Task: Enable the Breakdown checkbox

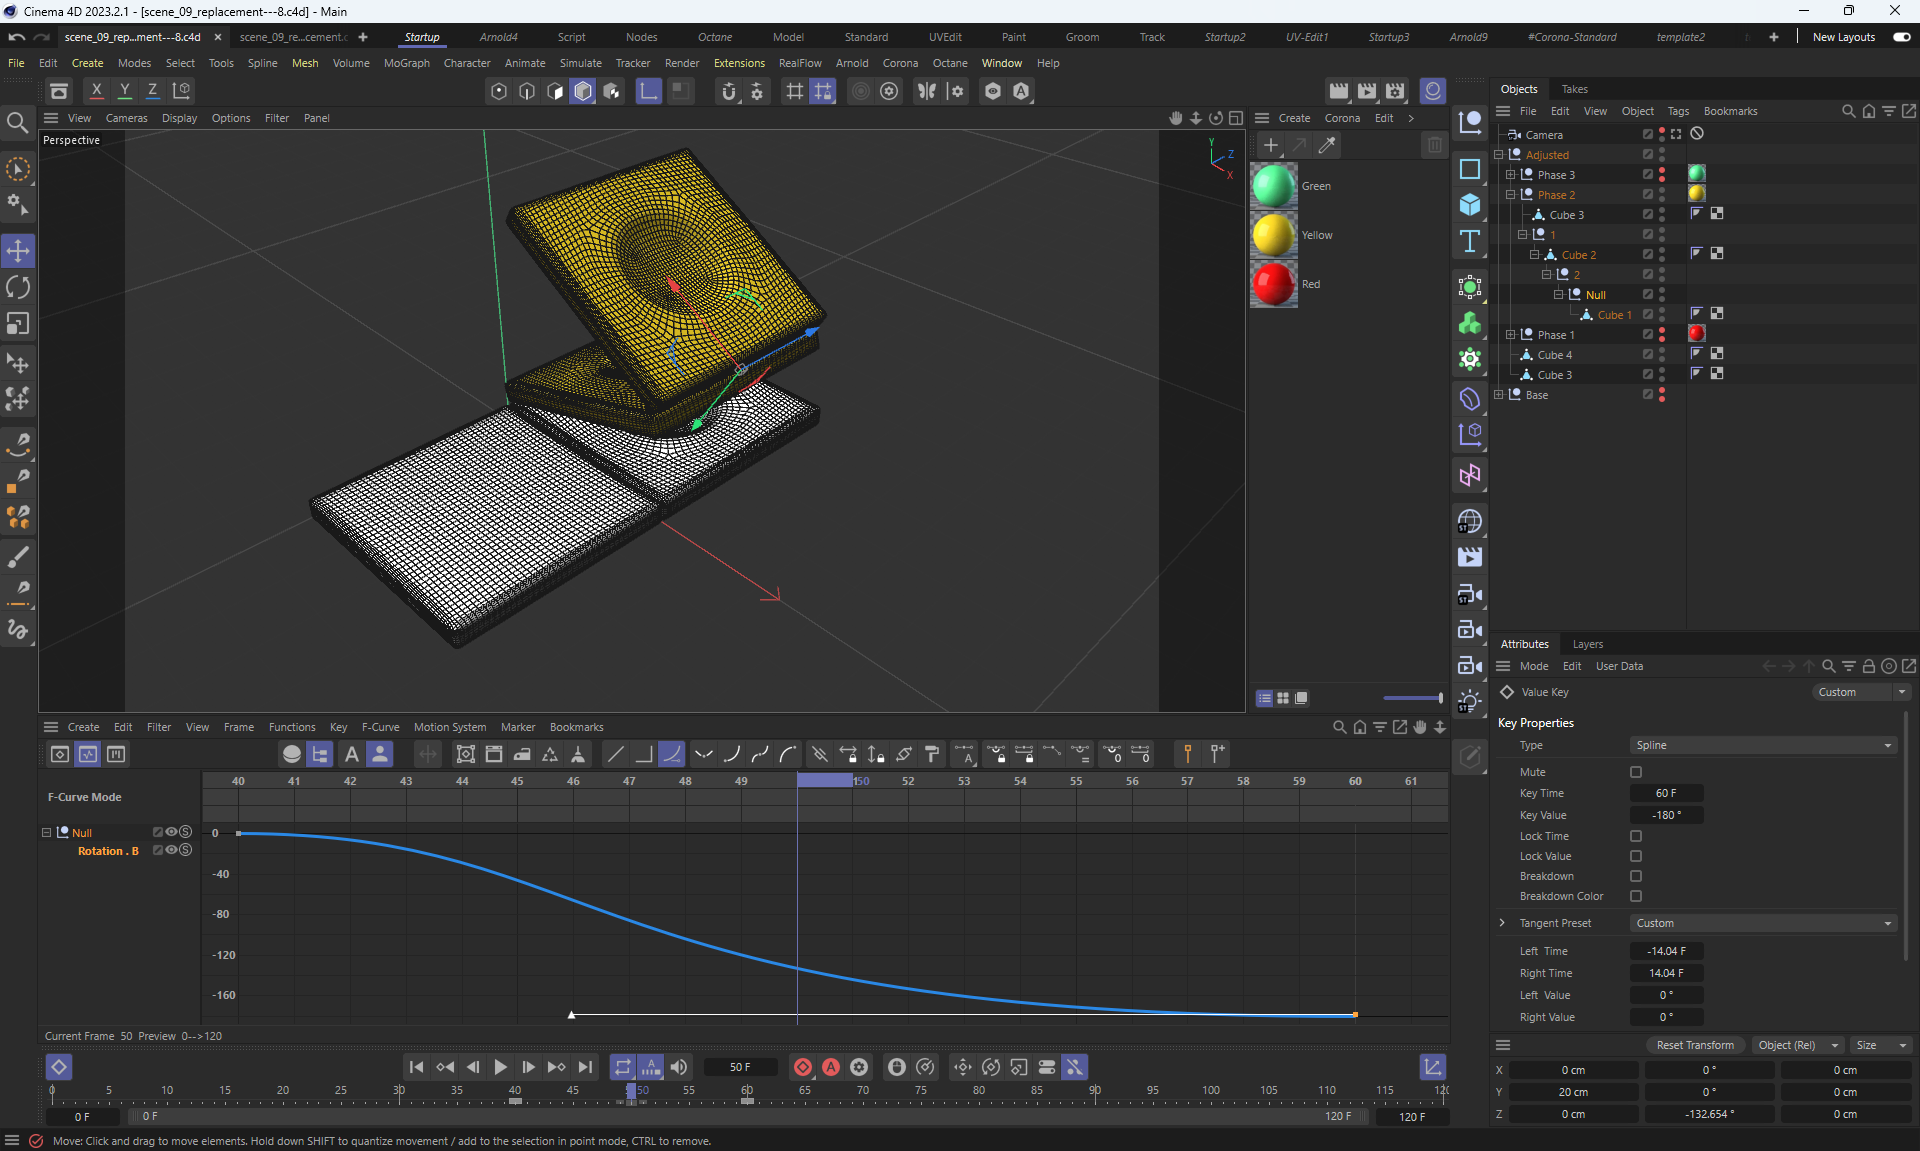Action: pyautogui.click(x=1636, y=876)
